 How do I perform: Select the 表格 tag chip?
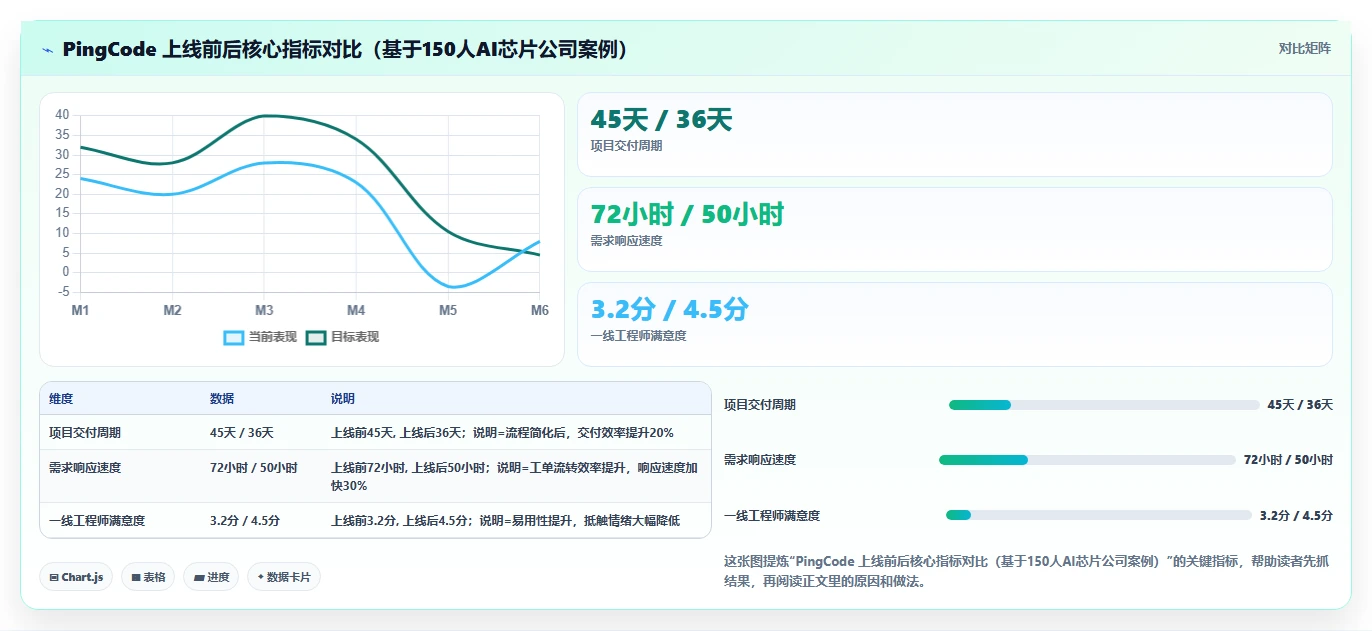148,577
